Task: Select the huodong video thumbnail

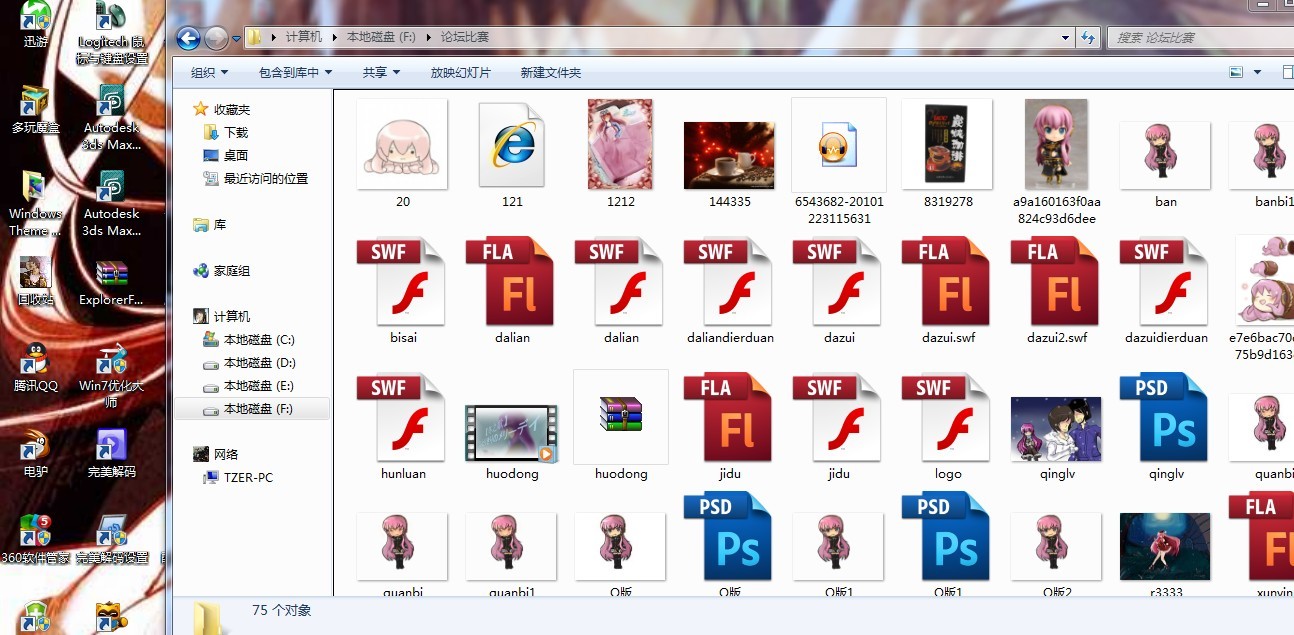Action: tap(512, 434)
